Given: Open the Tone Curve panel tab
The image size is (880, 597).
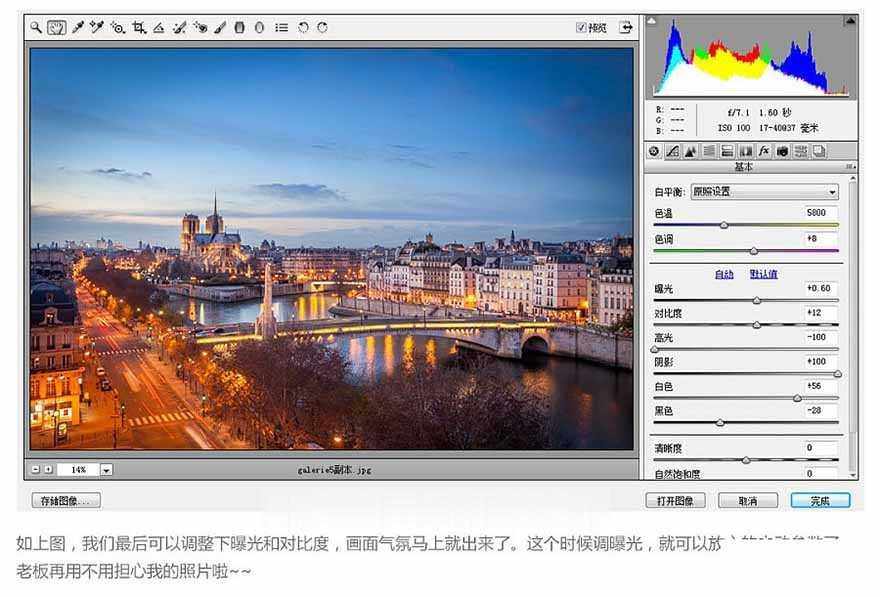Looking at the screenshot, I should [x=672, y=151].
